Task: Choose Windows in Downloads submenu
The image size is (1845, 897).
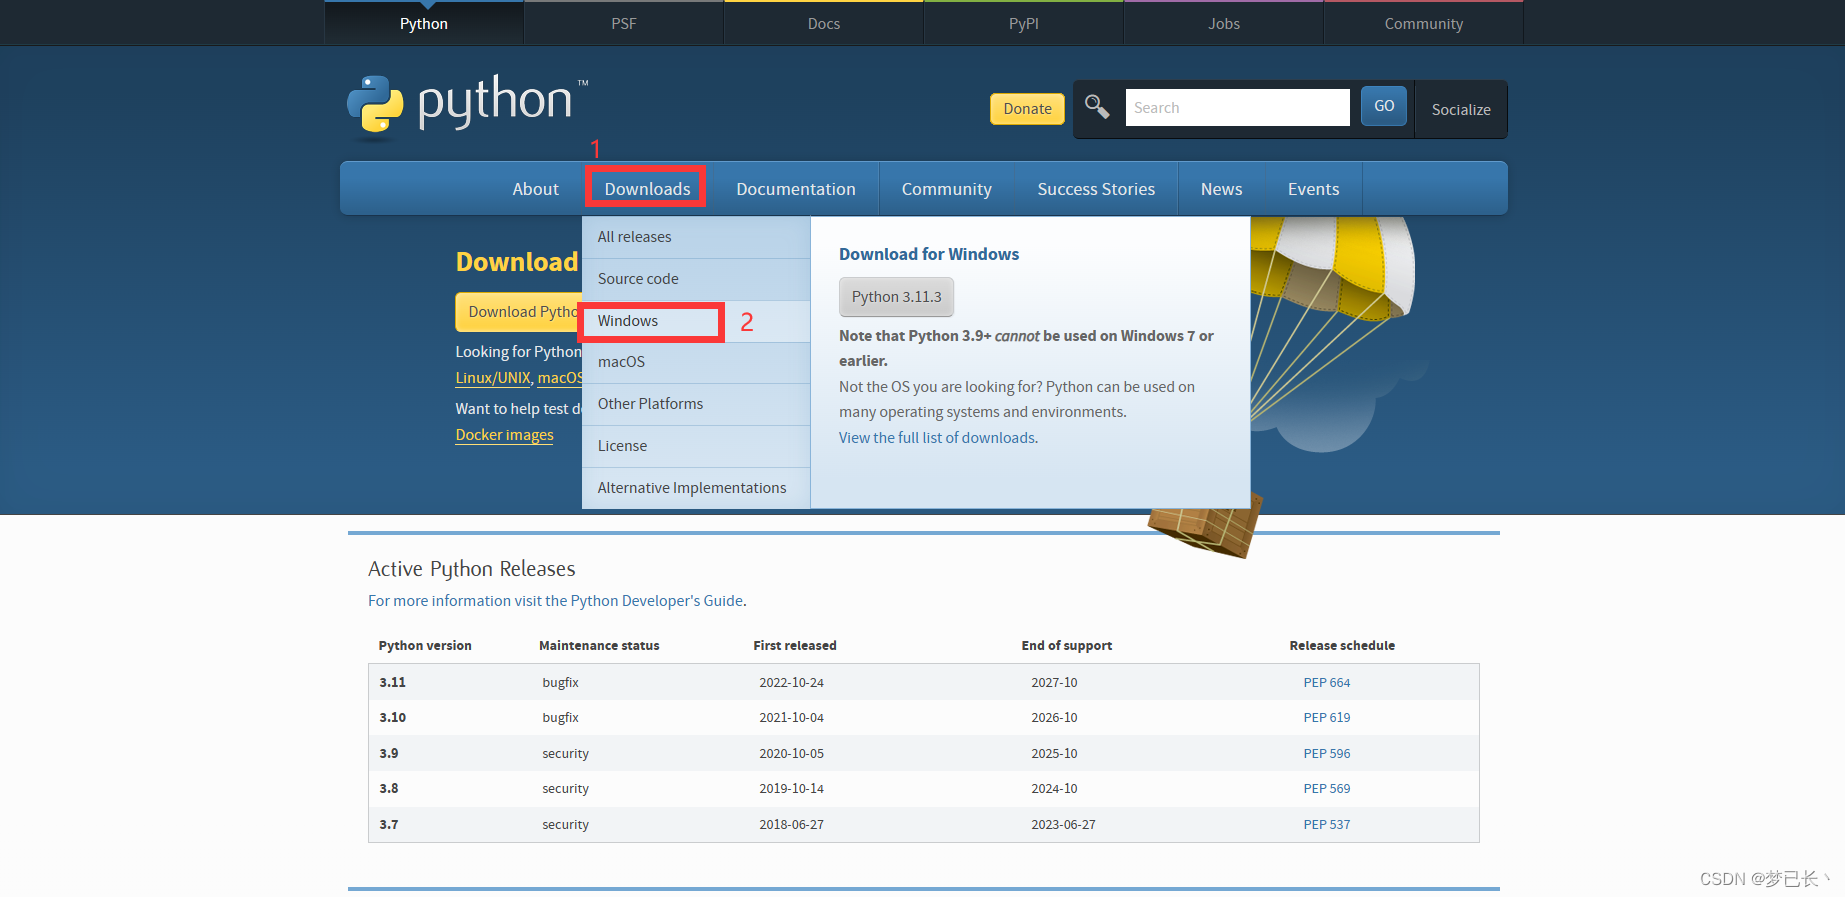Action: [x=696, y=321]
